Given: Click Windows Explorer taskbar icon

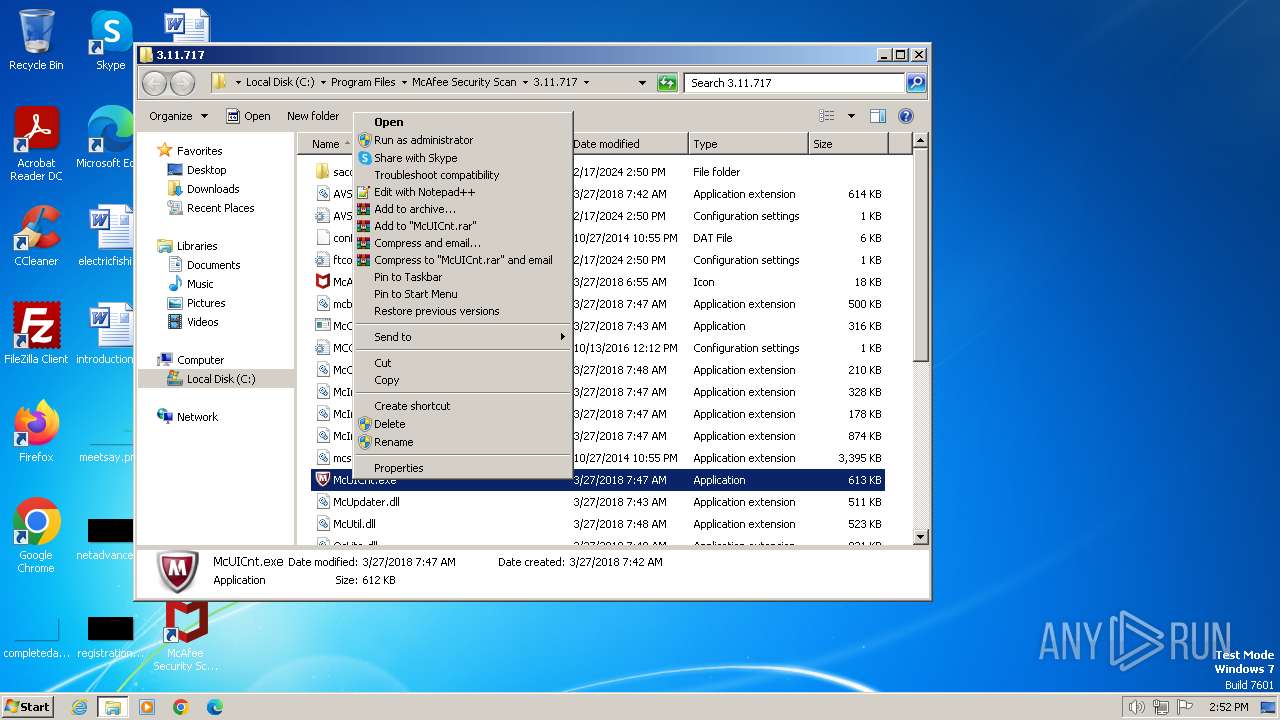Looking at the screenshot, I should coord(112,707).
